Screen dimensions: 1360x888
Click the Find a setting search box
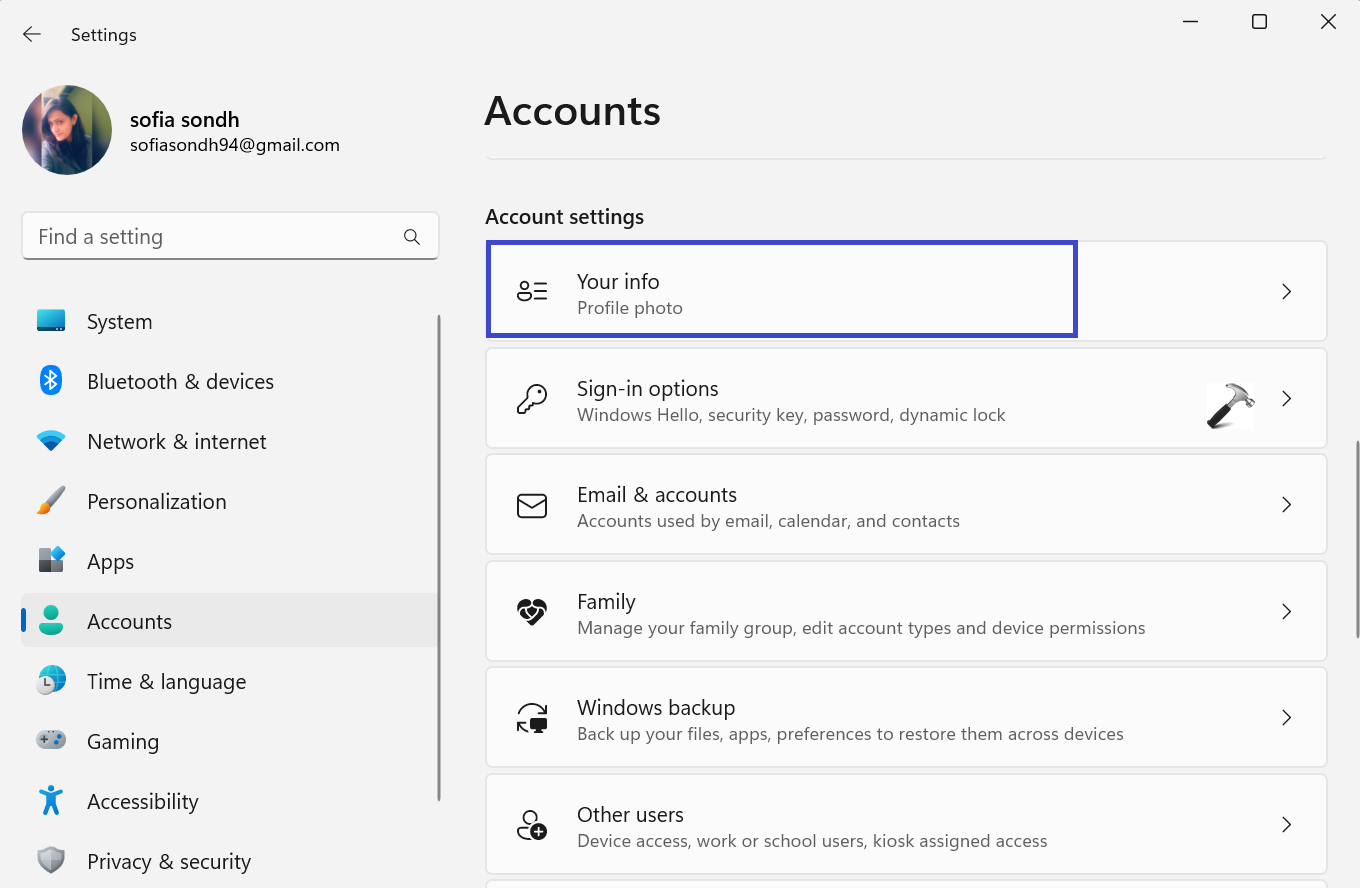pos(215,237)
